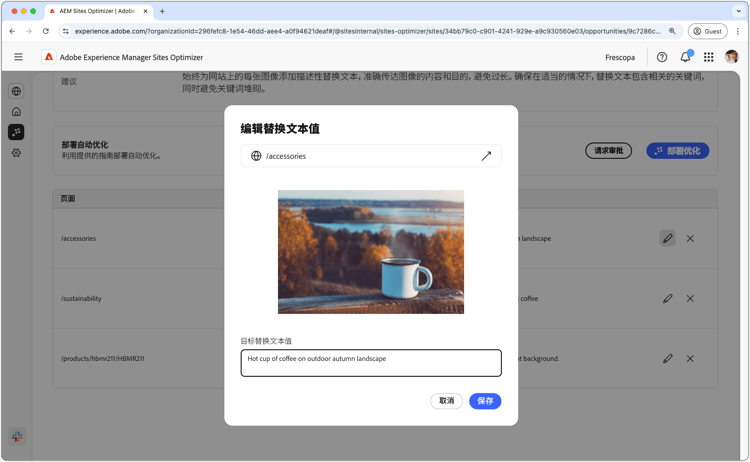
Task: Select the Frescopa organization name
Action: pyautogui.click(x=620, y=57)
